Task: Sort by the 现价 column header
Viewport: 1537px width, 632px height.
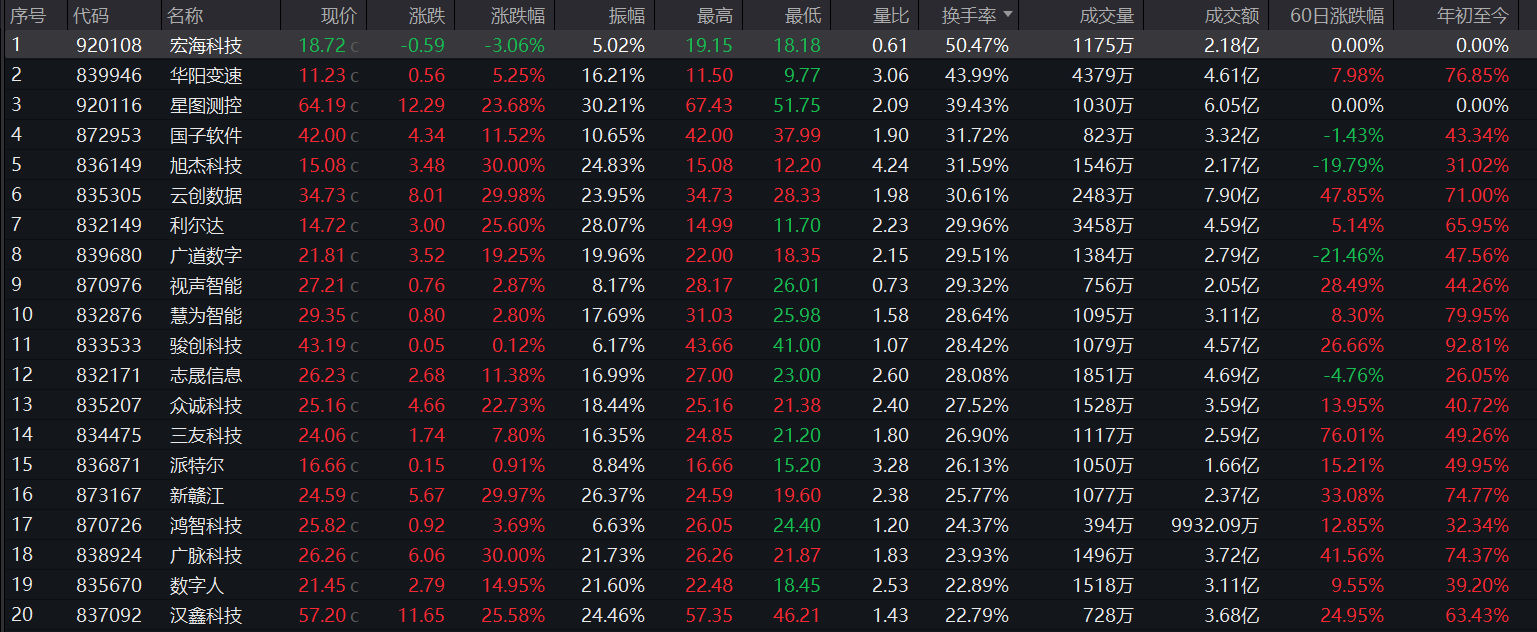Action: [x=337, y=15]
